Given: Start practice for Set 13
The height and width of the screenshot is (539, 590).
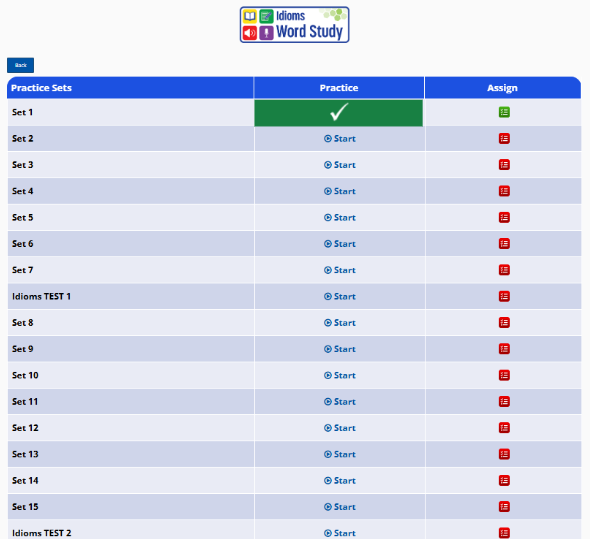Looking at the screenshot, I should click(x=339, y=454).
